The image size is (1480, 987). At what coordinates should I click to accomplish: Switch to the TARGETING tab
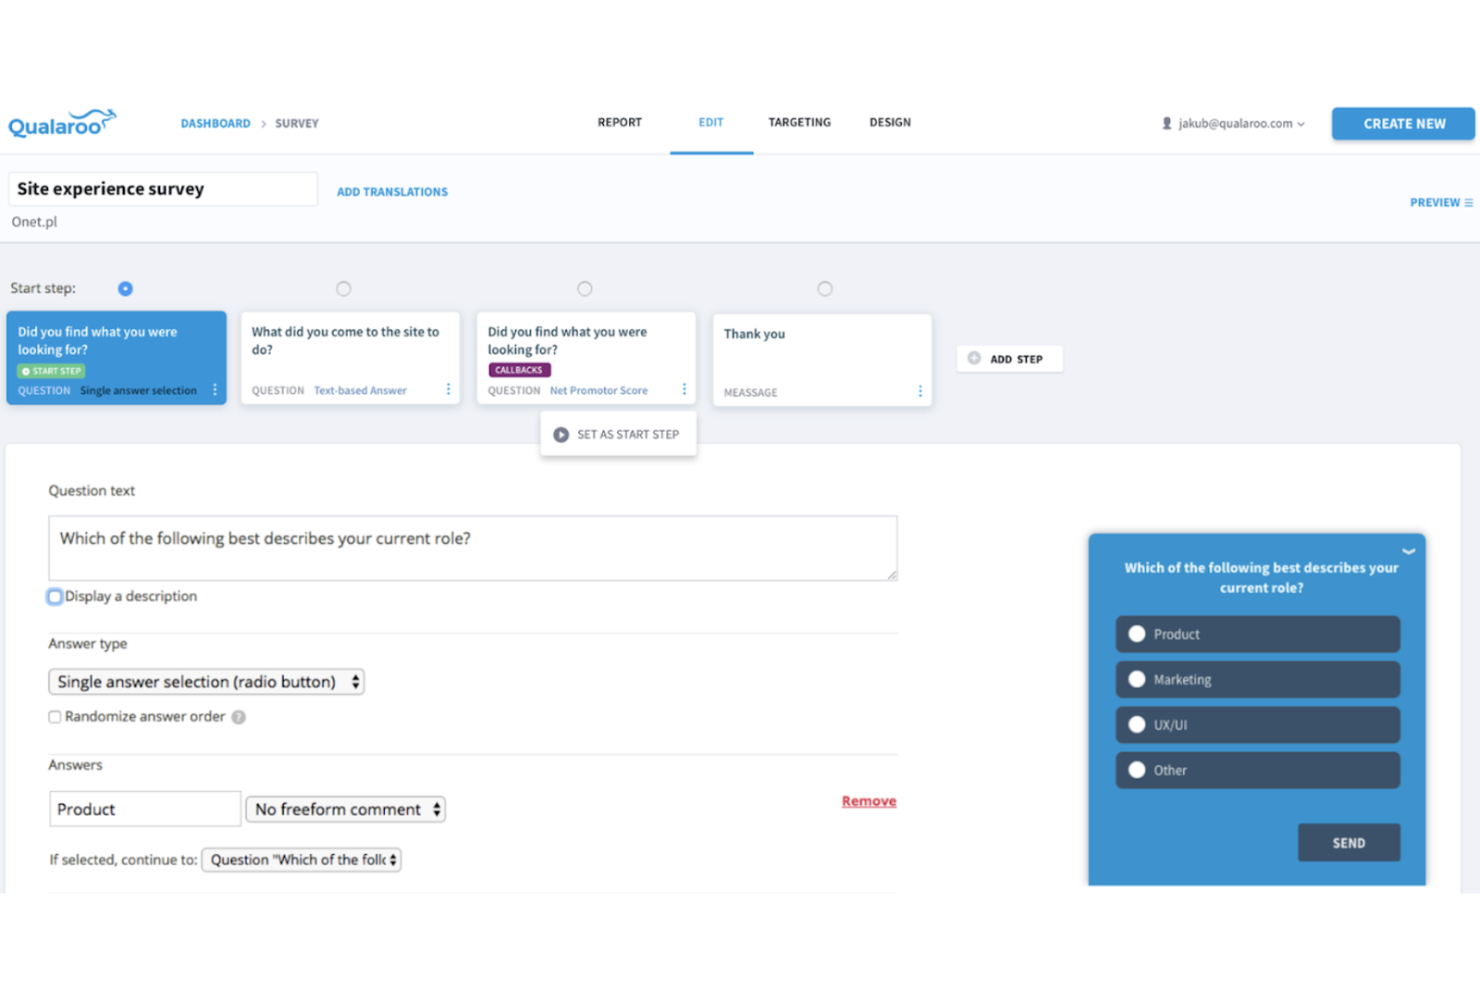(799, 122)
